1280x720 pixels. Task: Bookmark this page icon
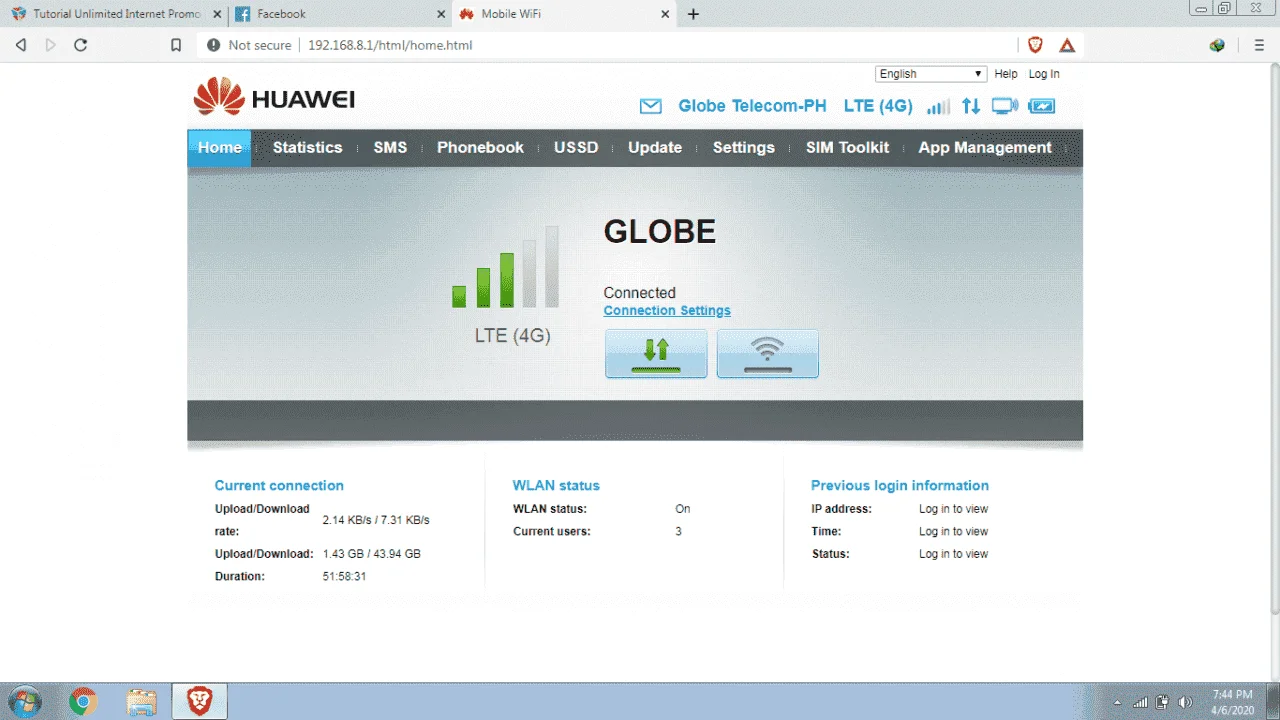tap(176, 45)
